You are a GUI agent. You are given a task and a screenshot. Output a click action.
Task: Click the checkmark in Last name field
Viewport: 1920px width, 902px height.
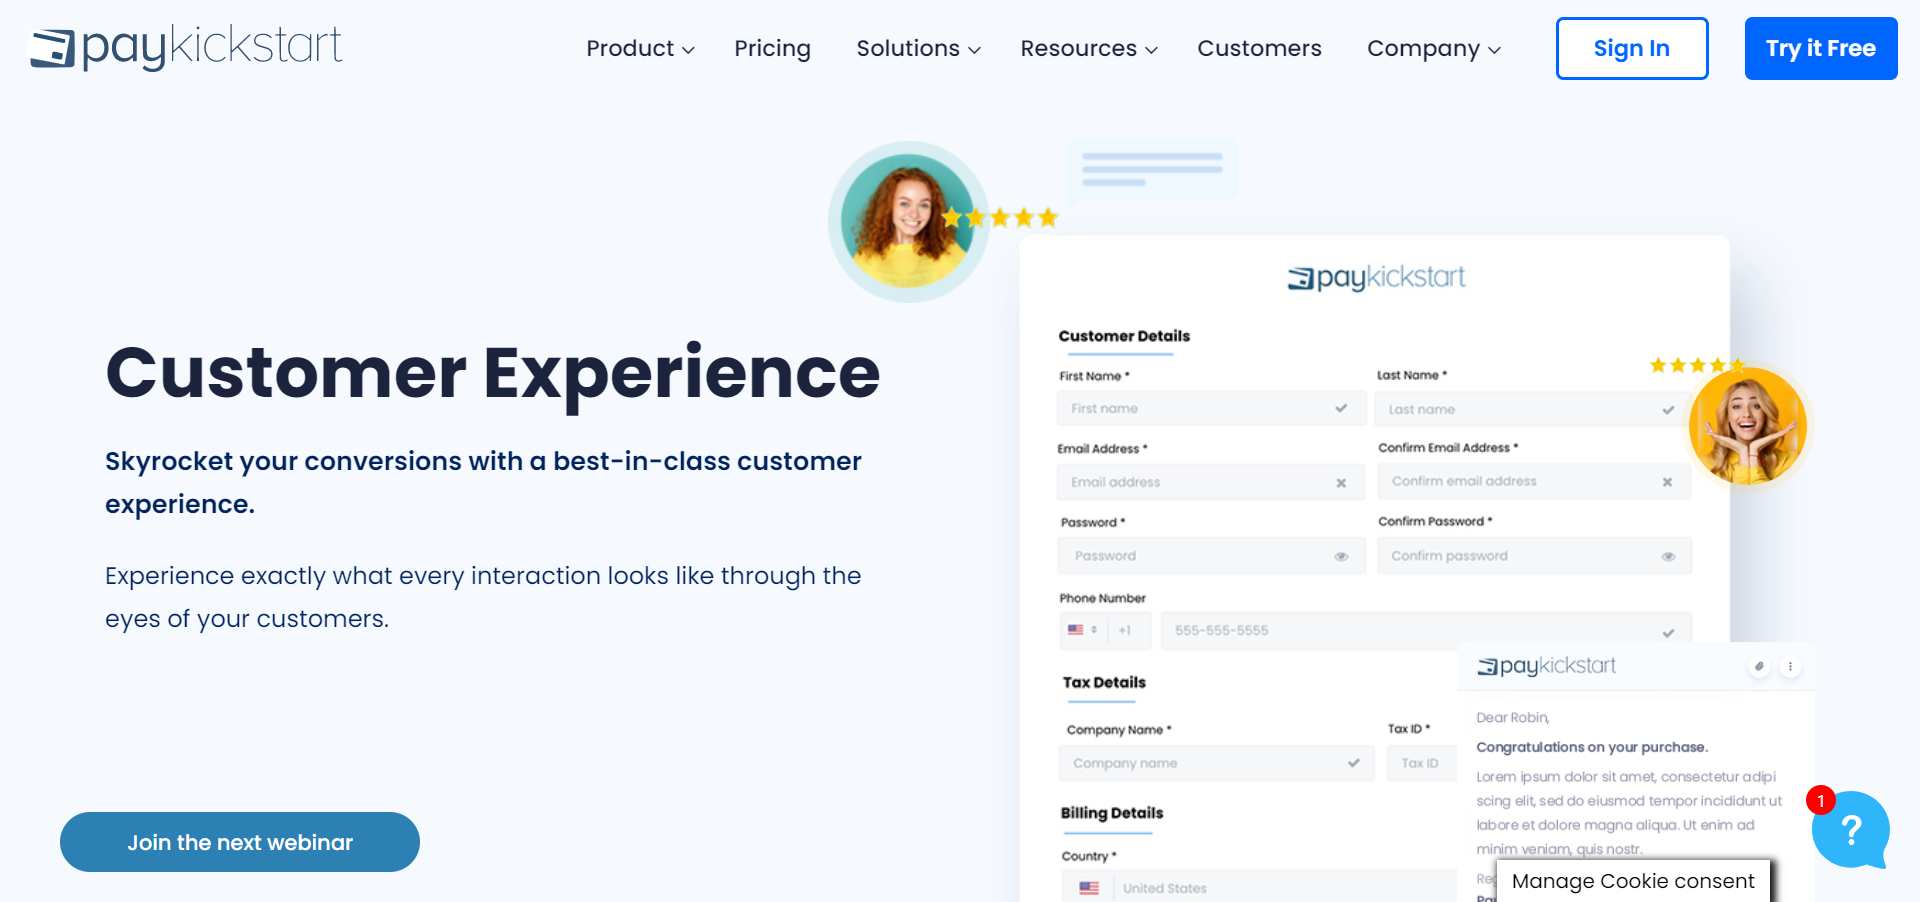1668,410
